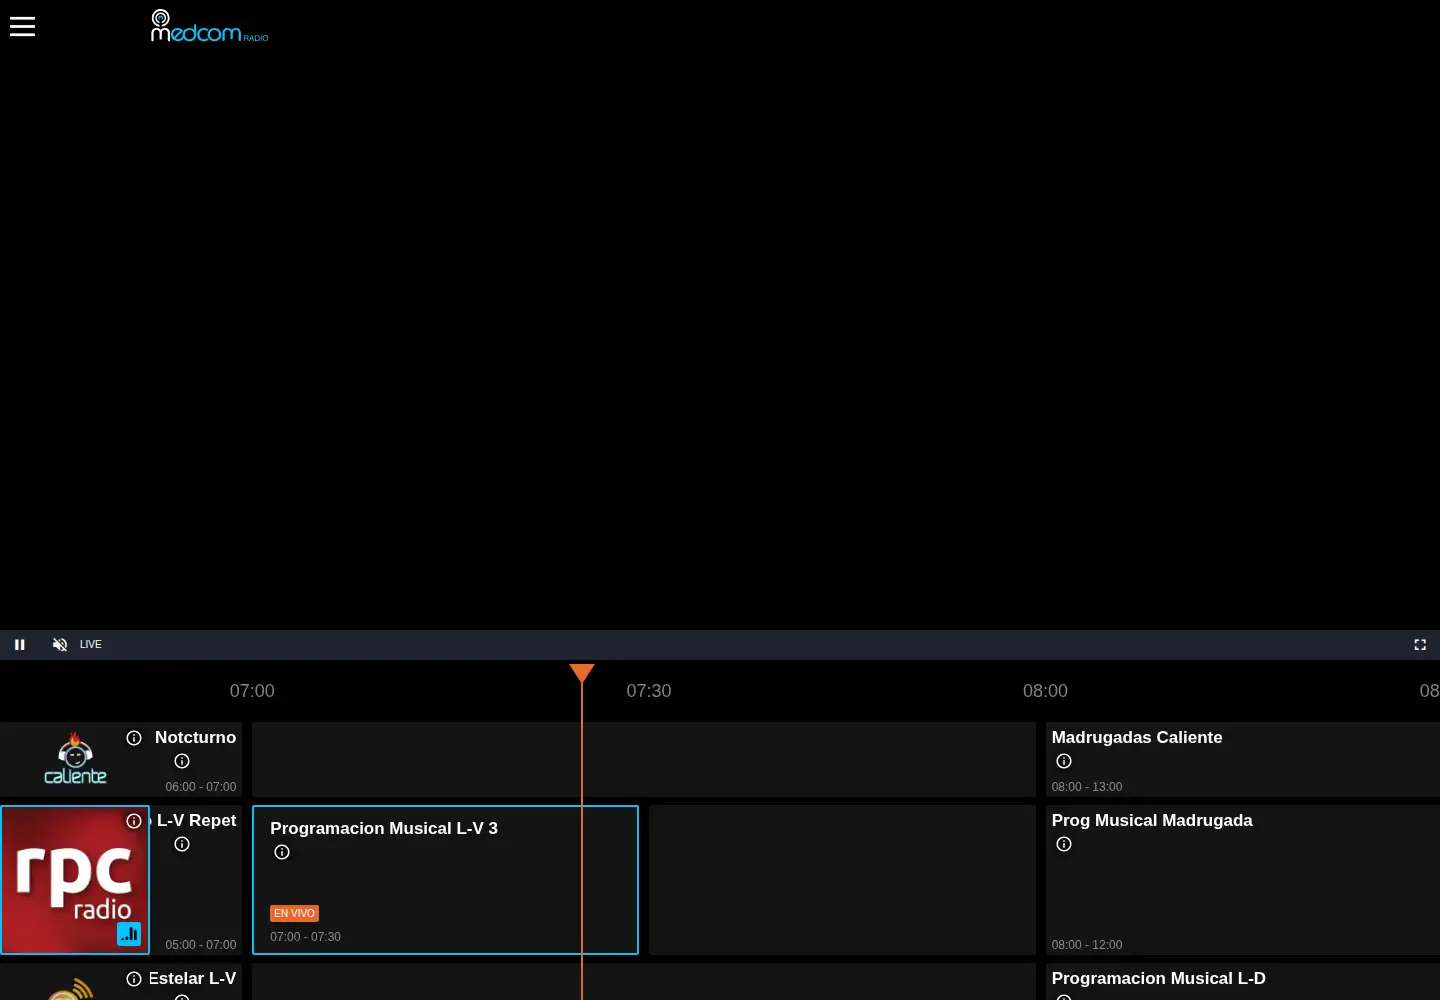
Task: Open the hamburger navigation menu
Action: 22,27
